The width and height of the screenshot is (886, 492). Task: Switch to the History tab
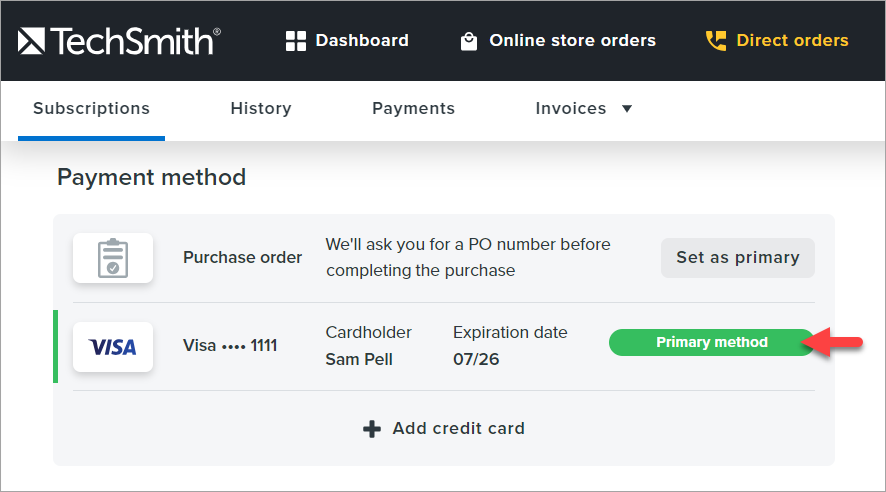(x=261, y=108)
